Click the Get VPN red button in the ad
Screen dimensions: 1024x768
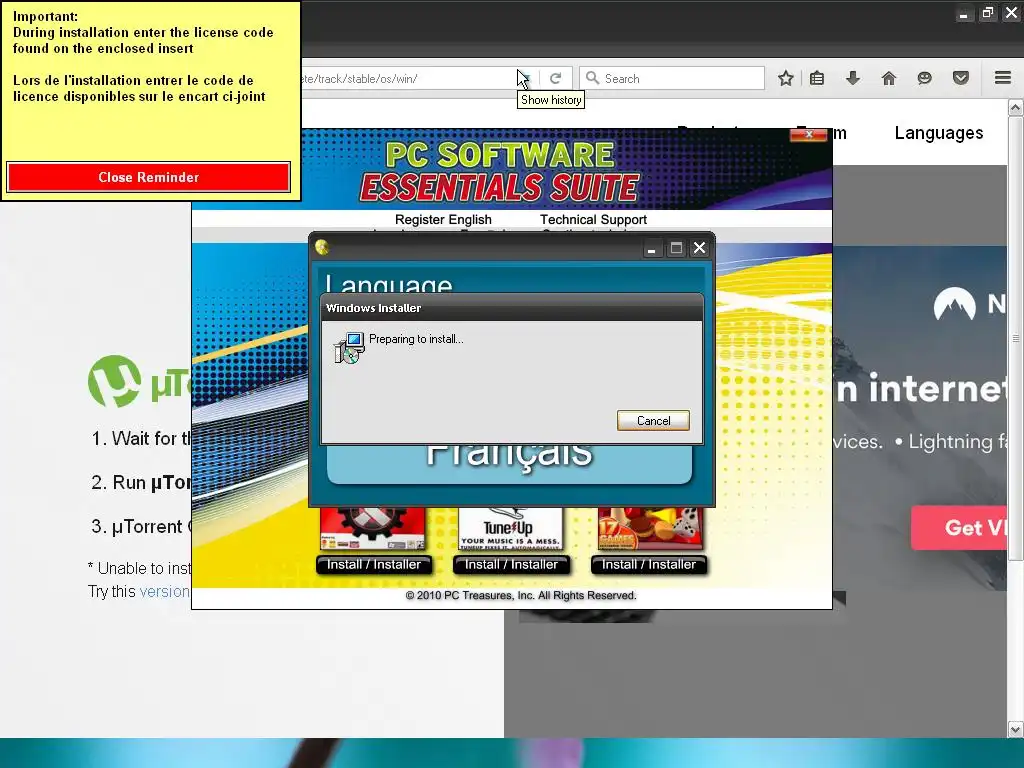click(959, 527)
